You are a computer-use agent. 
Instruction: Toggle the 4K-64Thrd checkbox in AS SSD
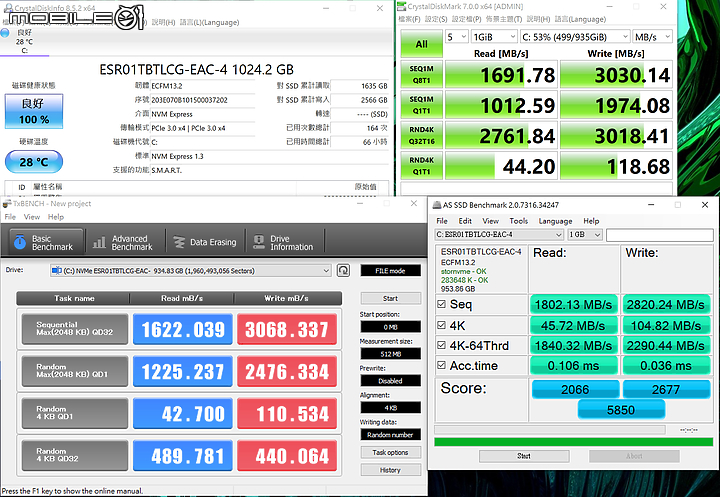click(x=441, y=345)
